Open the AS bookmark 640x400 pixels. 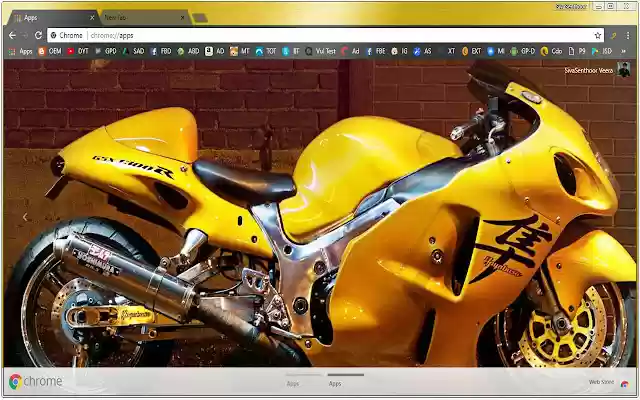pos(422,51)
